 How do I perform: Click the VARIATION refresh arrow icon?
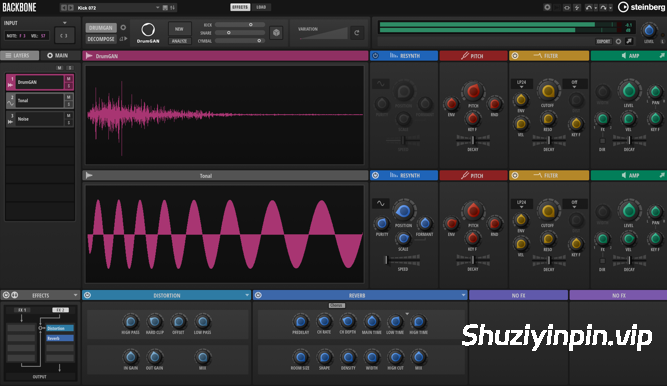click(356, 33)
